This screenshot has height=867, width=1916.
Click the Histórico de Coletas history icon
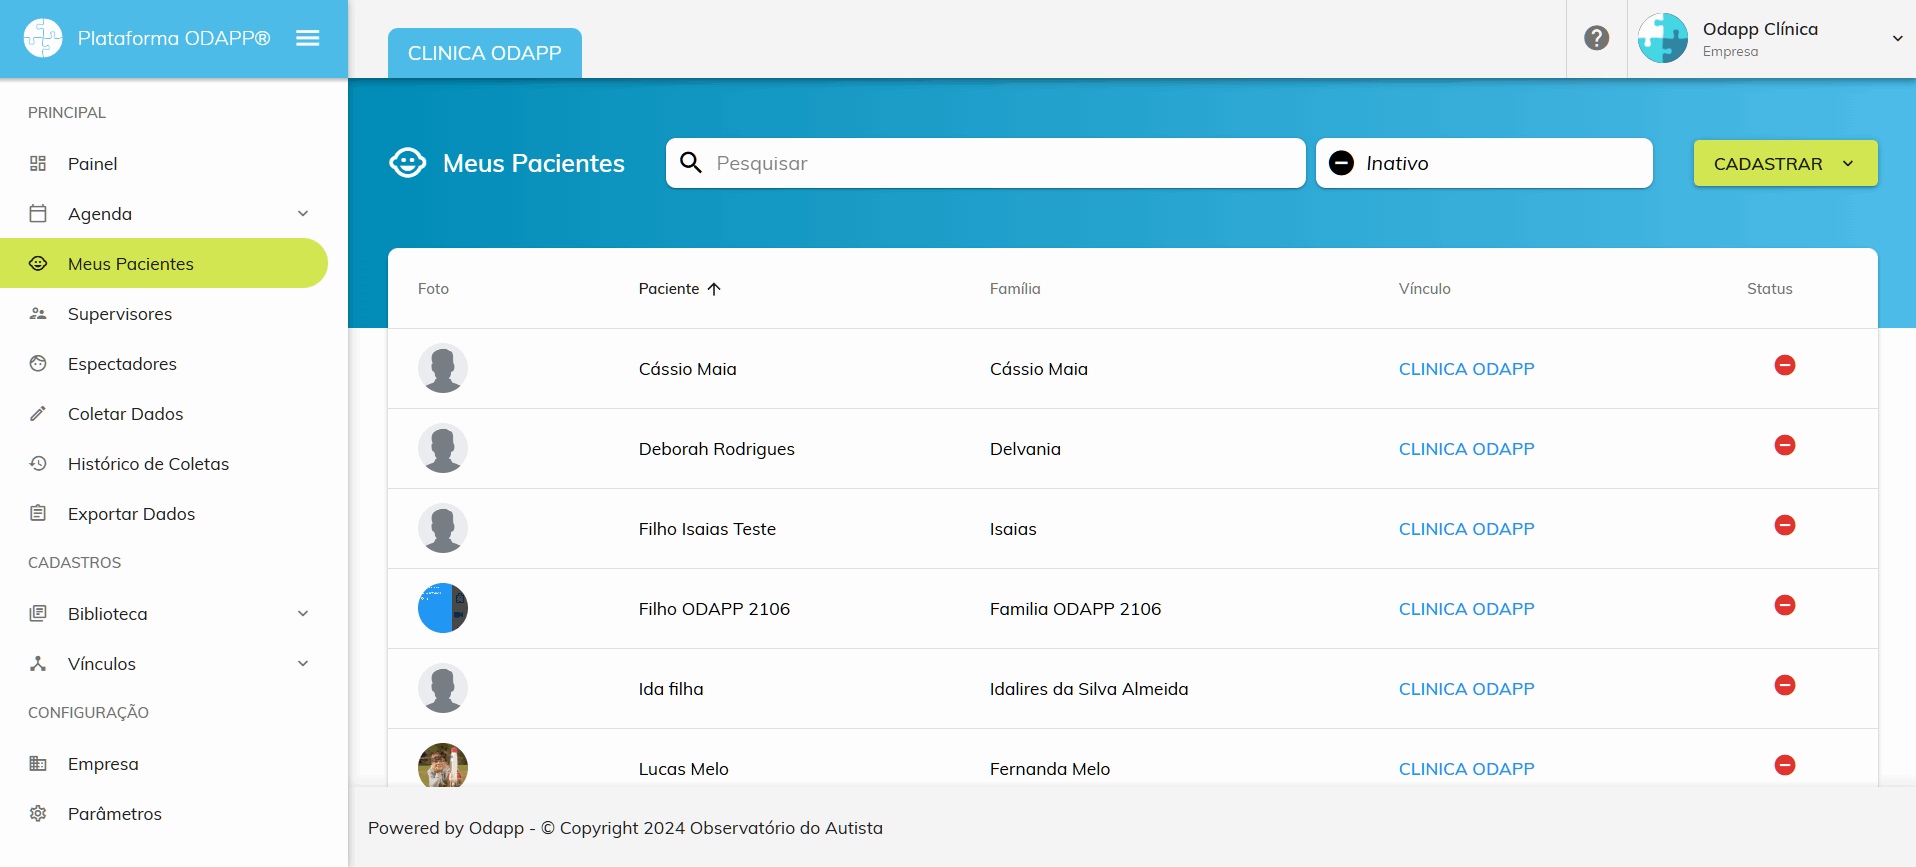[38, 463]
